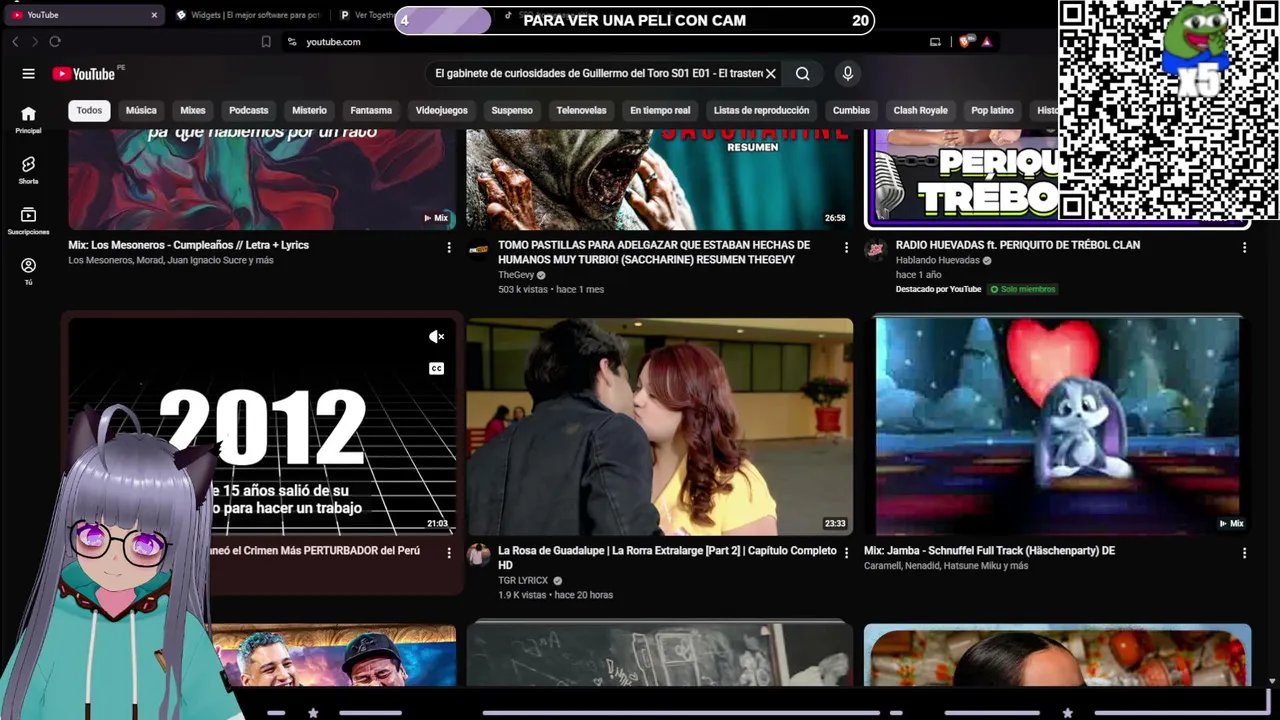Filter by the Fantasma chip
The width and height of the screenshot is (1280, 720).
pos(371,110)
